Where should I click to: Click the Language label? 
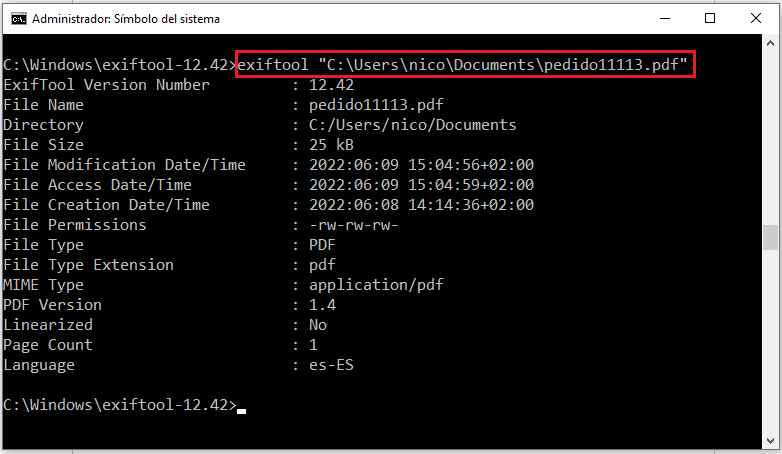click(39, 365)
